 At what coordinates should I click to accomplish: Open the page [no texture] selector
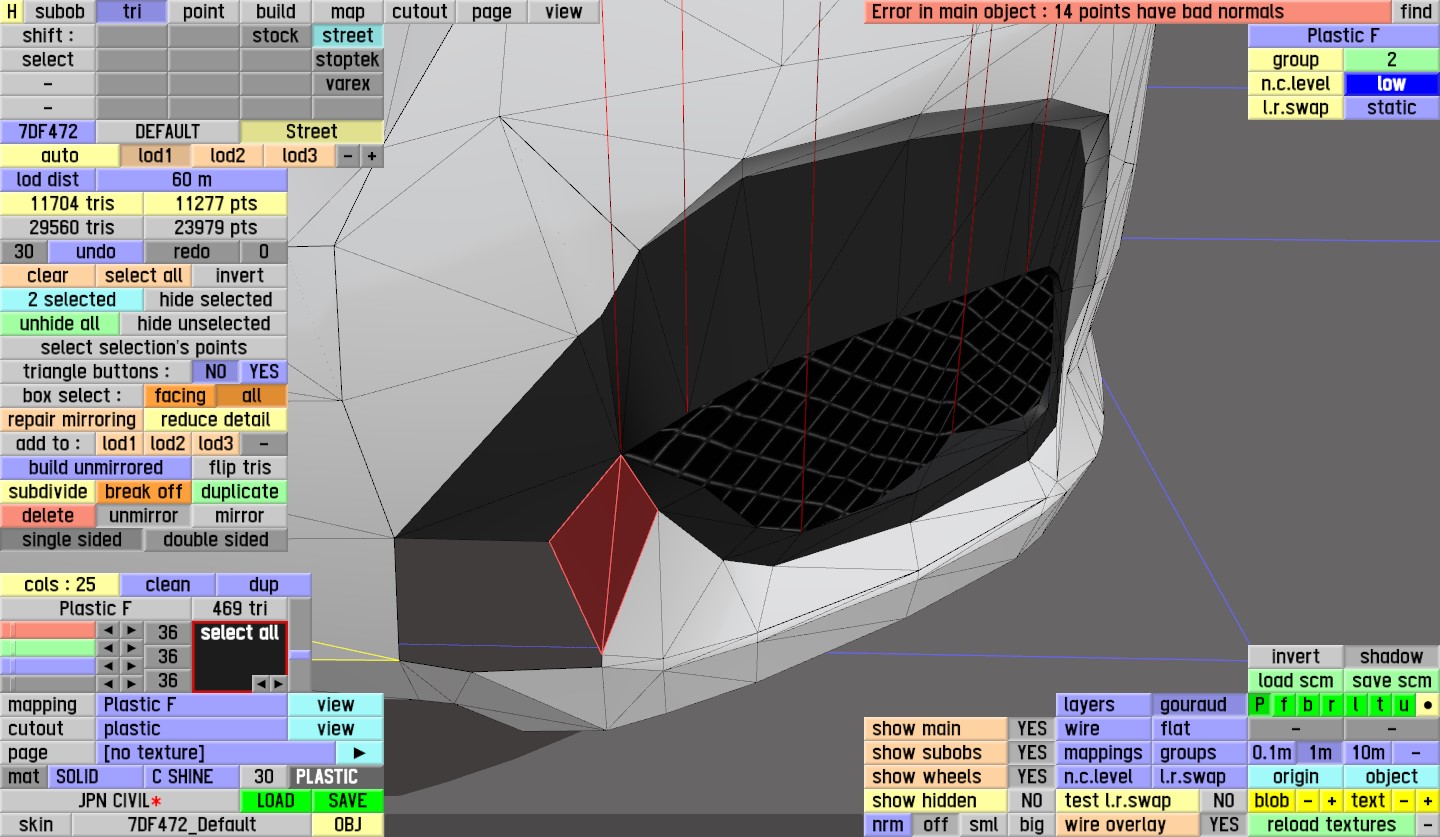pos(216,753)
